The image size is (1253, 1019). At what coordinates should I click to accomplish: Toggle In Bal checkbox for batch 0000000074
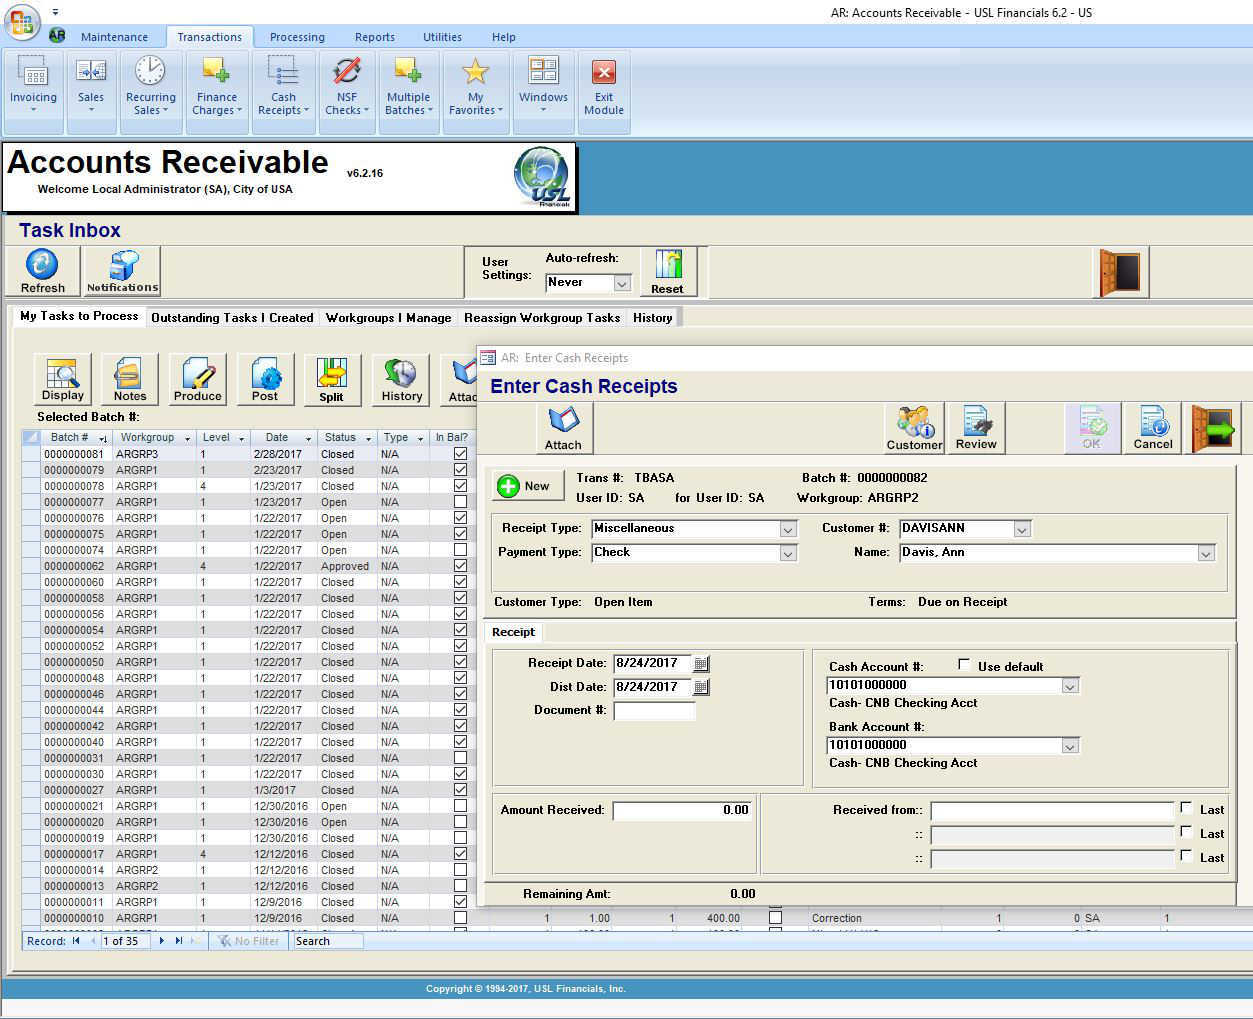coord(460,550)
